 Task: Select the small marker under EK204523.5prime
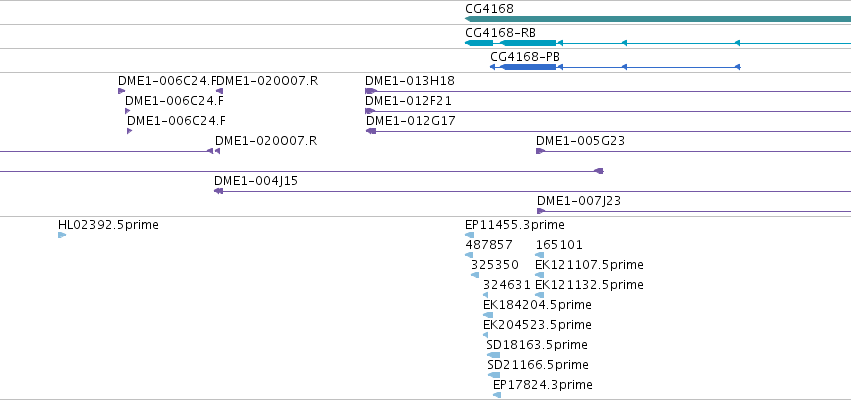point(486,335)
